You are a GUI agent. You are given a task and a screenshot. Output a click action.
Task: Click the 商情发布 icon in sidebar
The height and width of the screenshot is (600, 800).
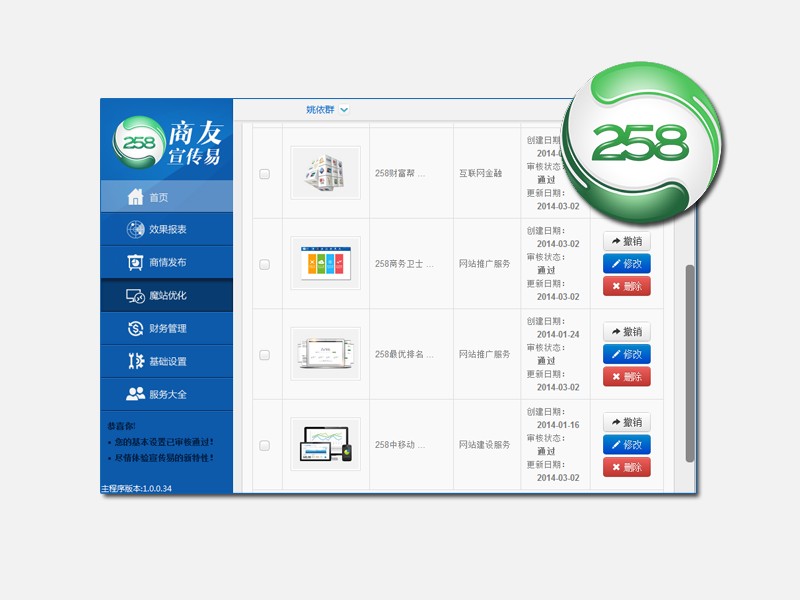point(136,263)
